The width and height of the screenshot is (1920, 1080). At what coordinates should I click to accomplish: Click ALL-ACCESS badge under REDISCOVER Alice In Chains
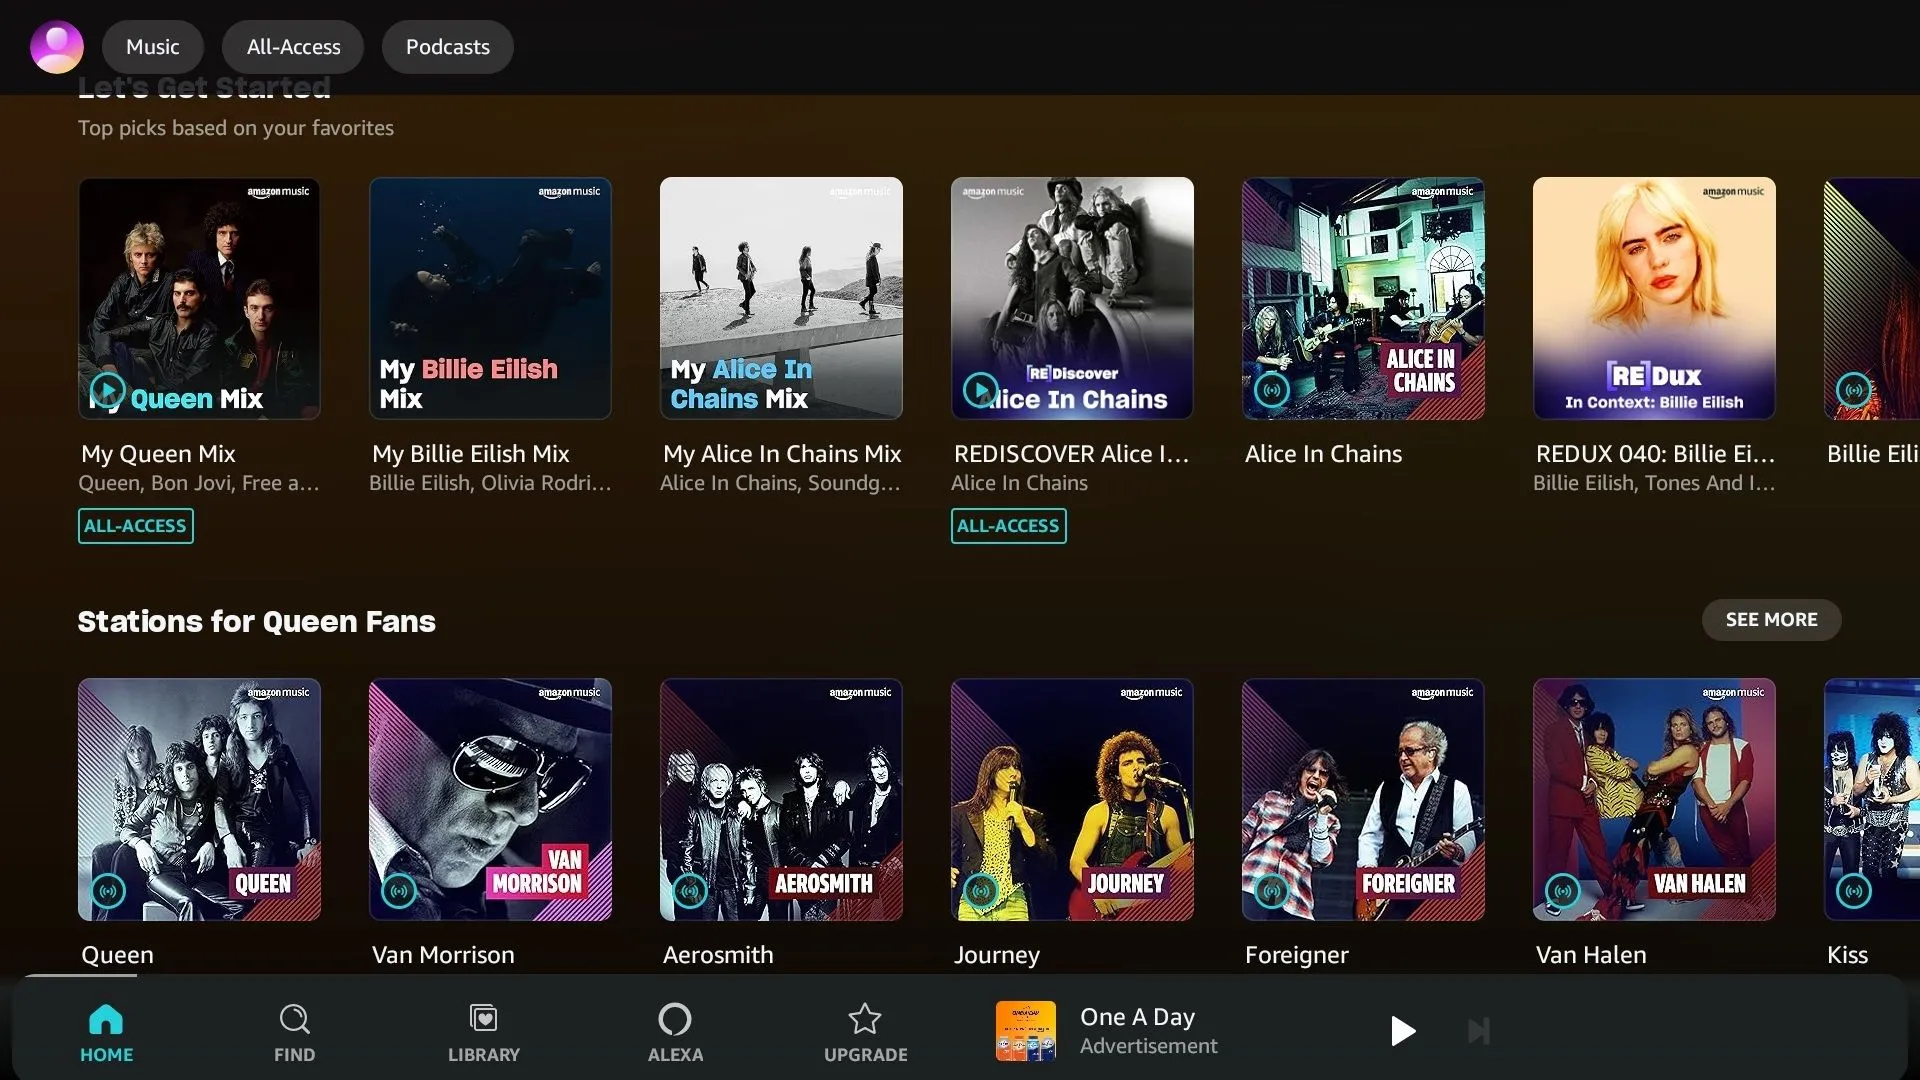click(x=1008, y=526)
